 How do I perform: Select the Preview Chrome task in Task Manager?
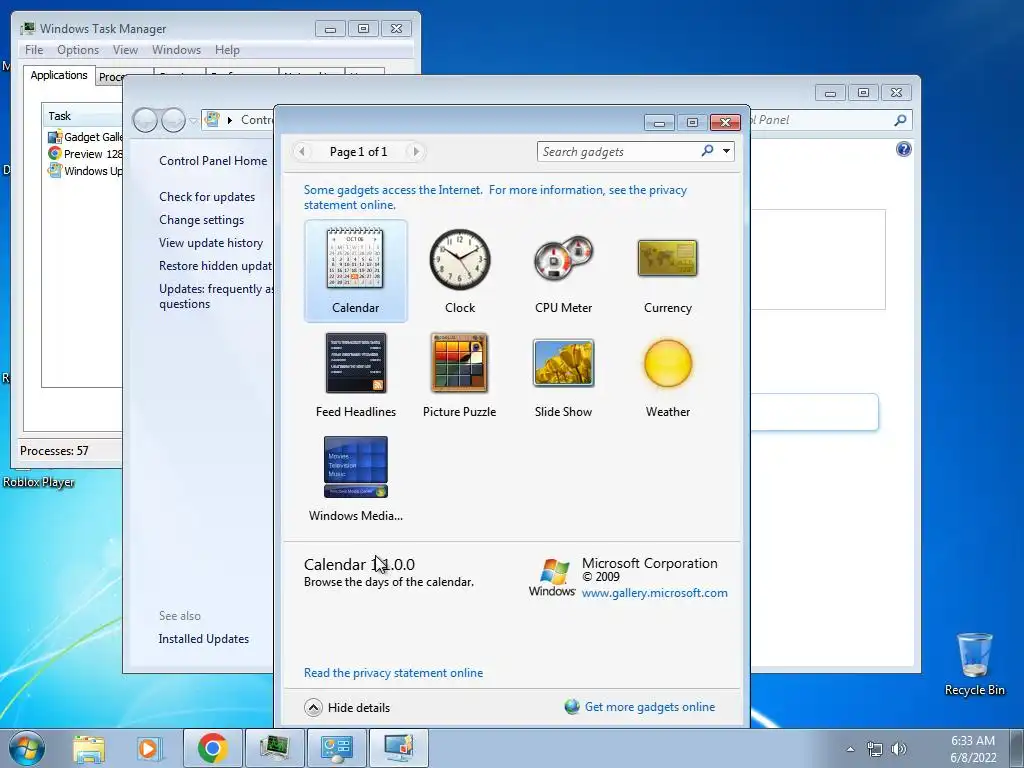85,154
